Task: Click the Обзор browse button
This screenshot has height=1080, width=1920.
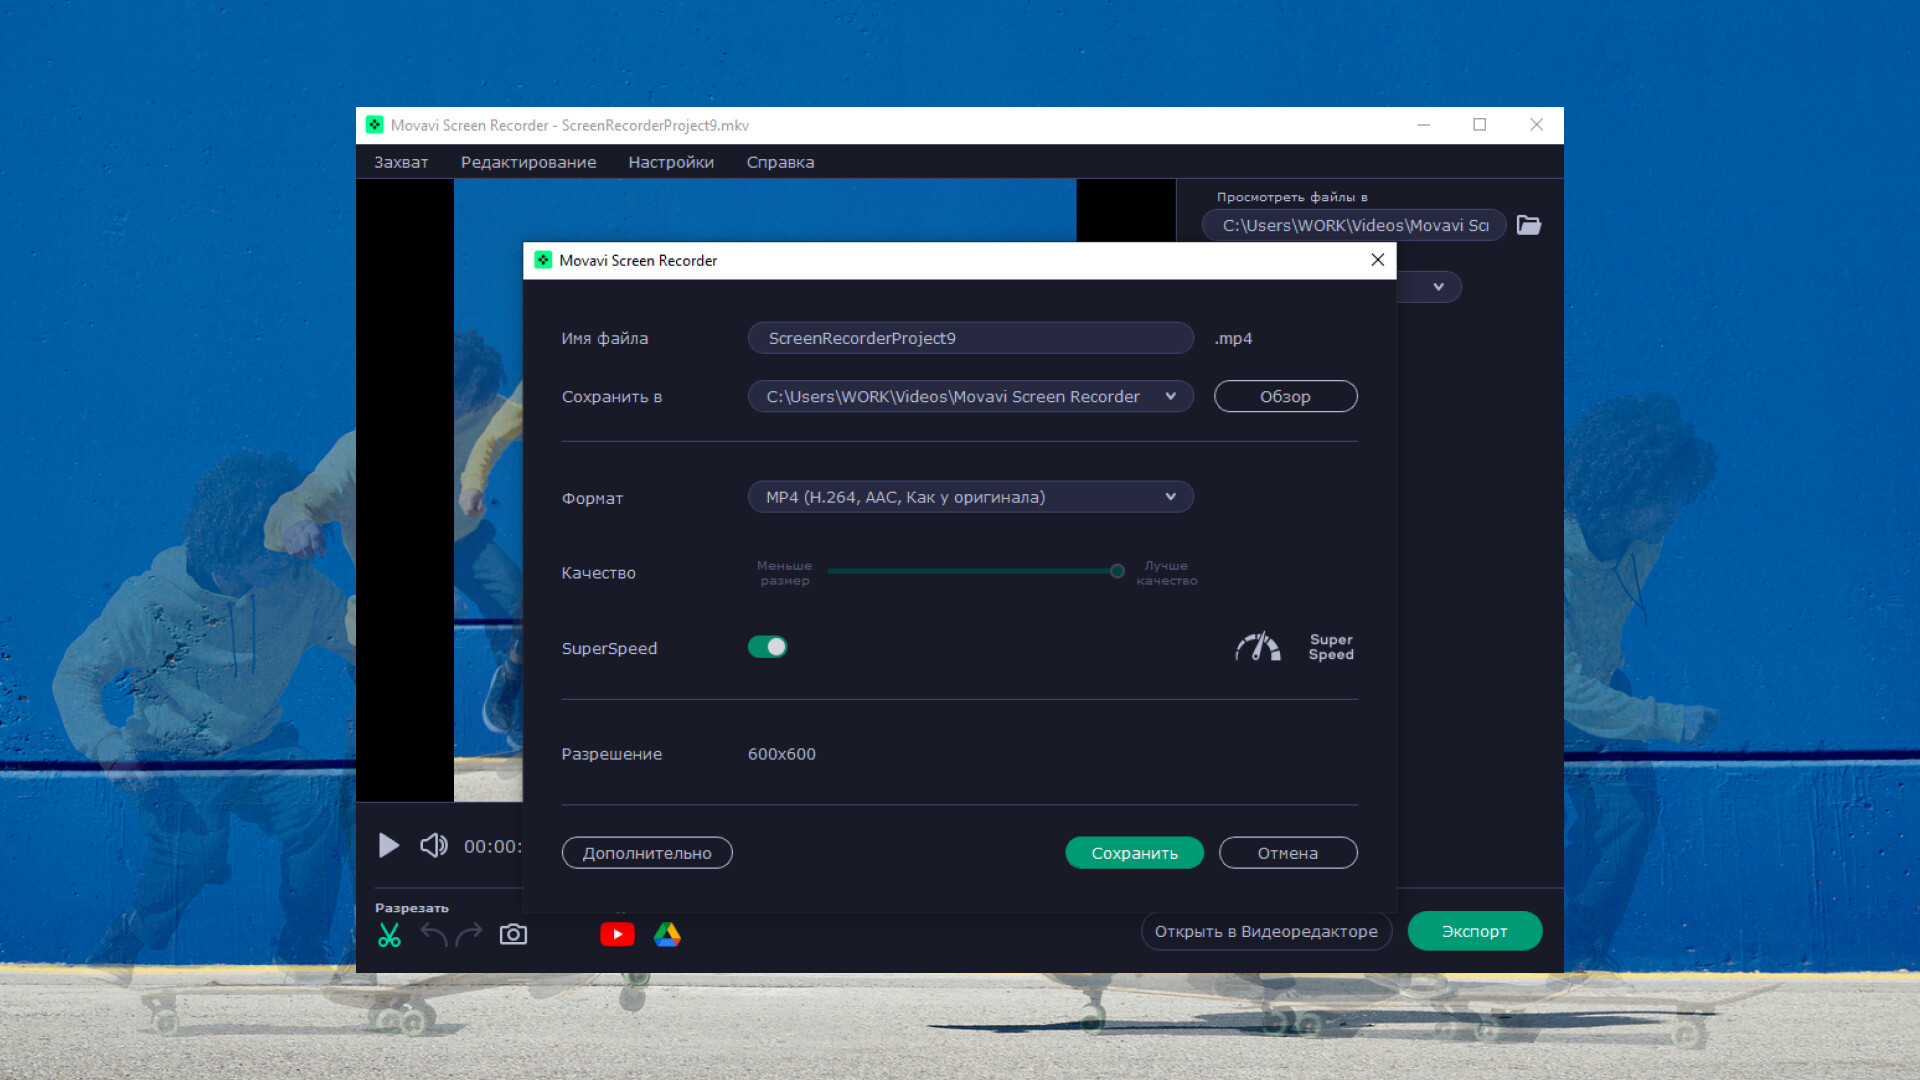Action: pyautogui.click(x=1285, y=396)
